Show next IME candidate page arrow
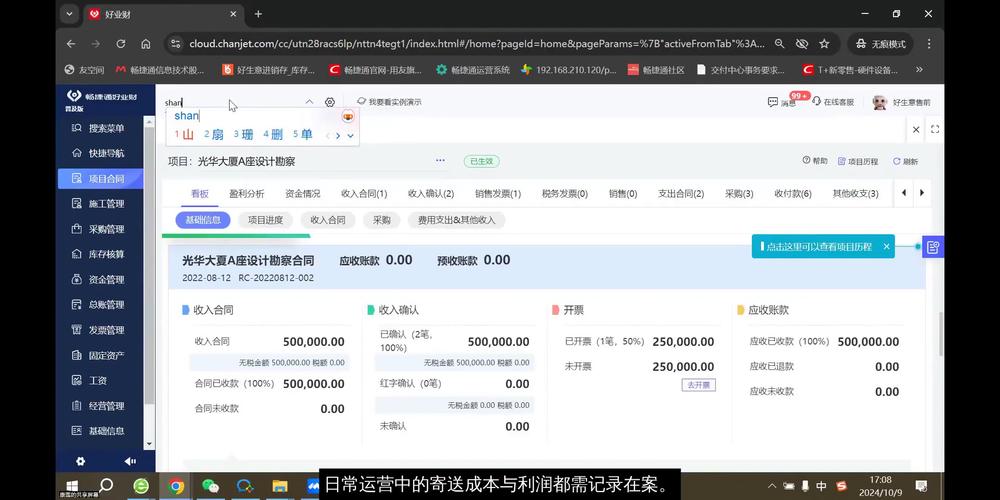The image size is (1000, 500). (x=338, y=135)
